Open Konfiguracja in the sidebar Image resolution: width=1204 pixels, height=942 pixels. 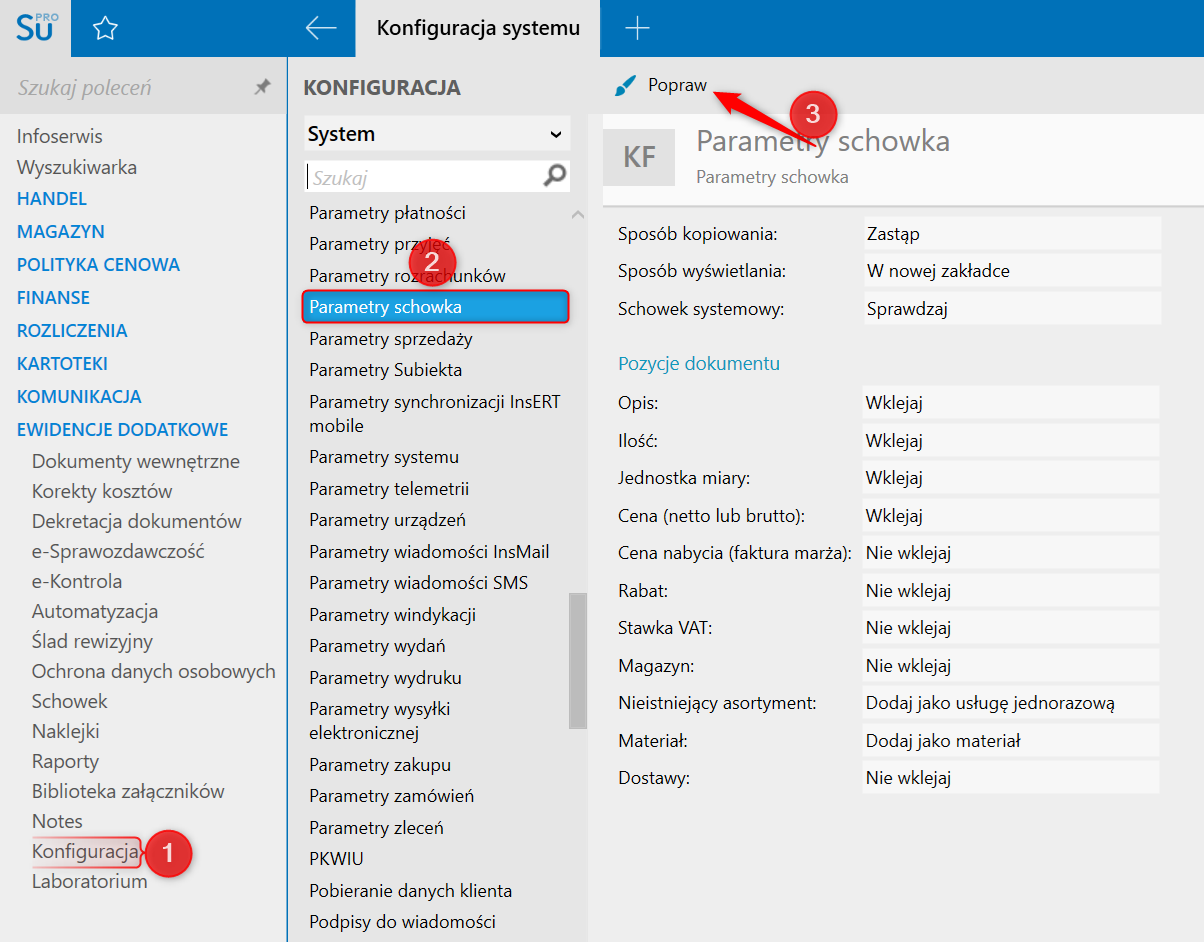point(85,852)
